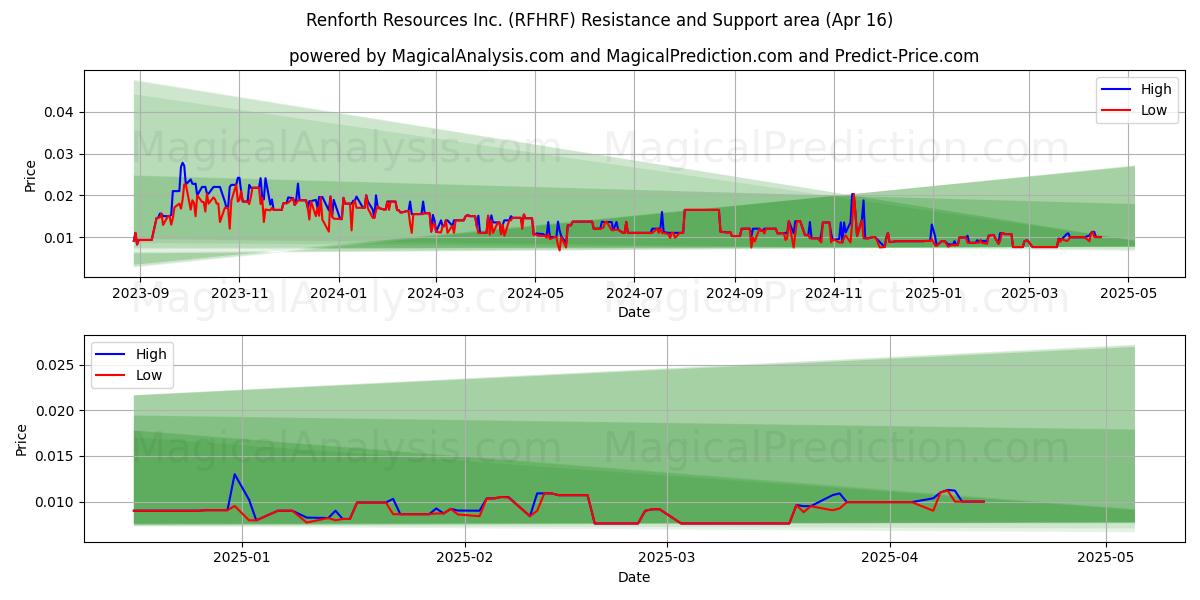This screenshot has height=600, width=1200.
Task: Click the 'Date' x-axis label of the bottom chart
Action: pos(634,577)
